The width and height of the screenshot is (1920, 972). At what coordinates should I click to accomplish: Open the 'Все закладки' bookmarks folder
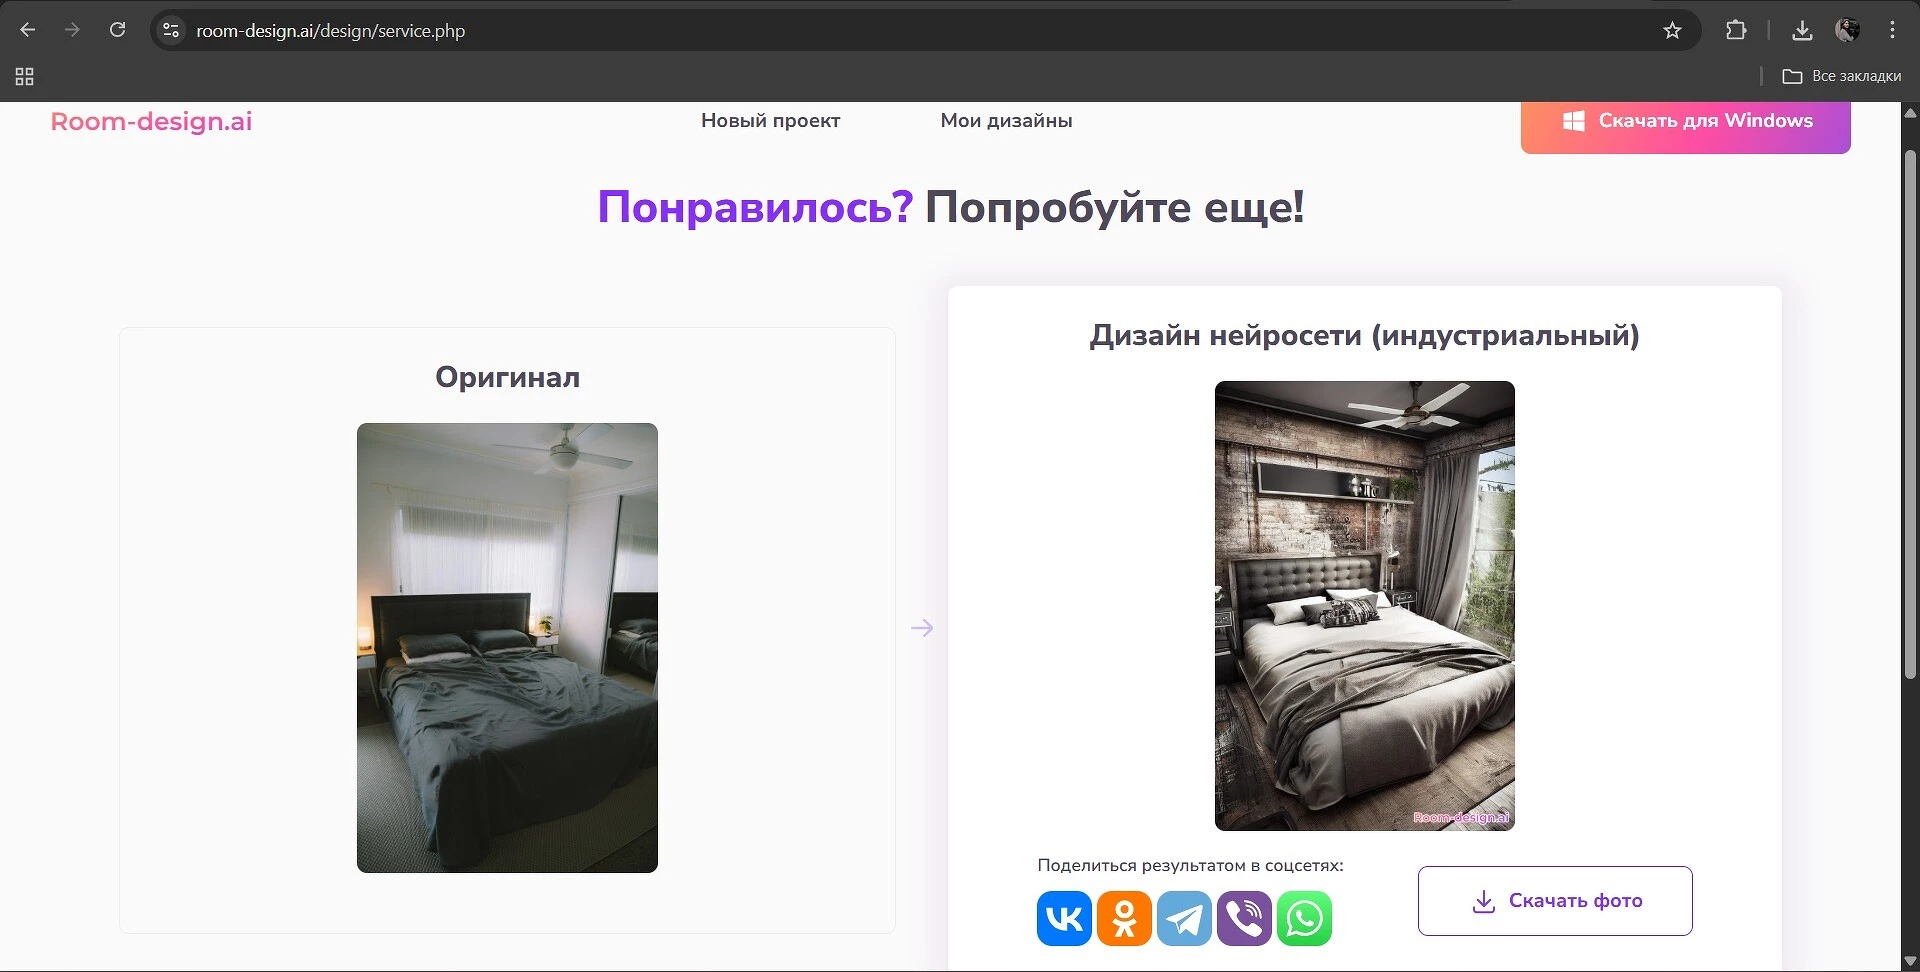click(1842, 76)
